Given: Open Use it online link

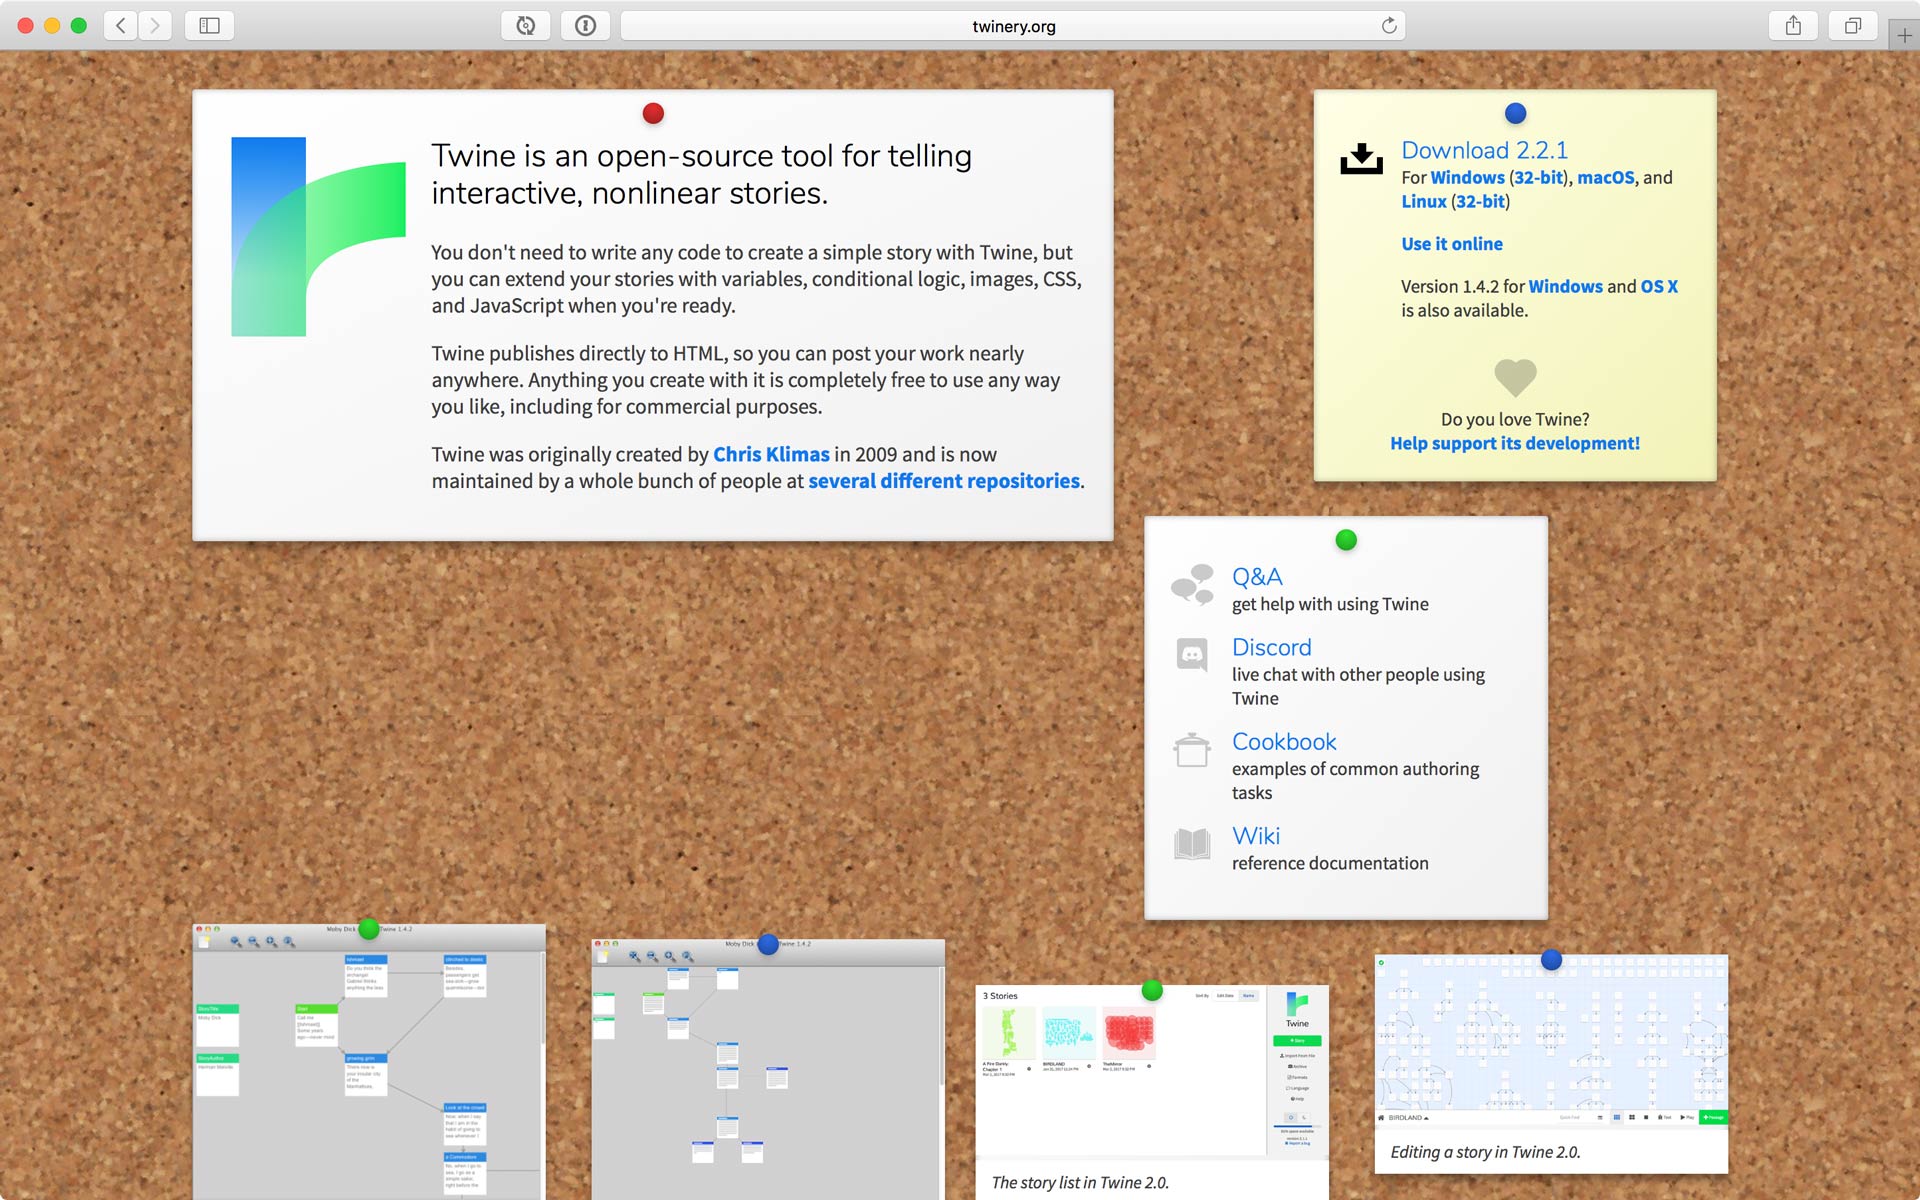Looking at the screenshot, I should pyautogui.click(x=1451, y=244).
